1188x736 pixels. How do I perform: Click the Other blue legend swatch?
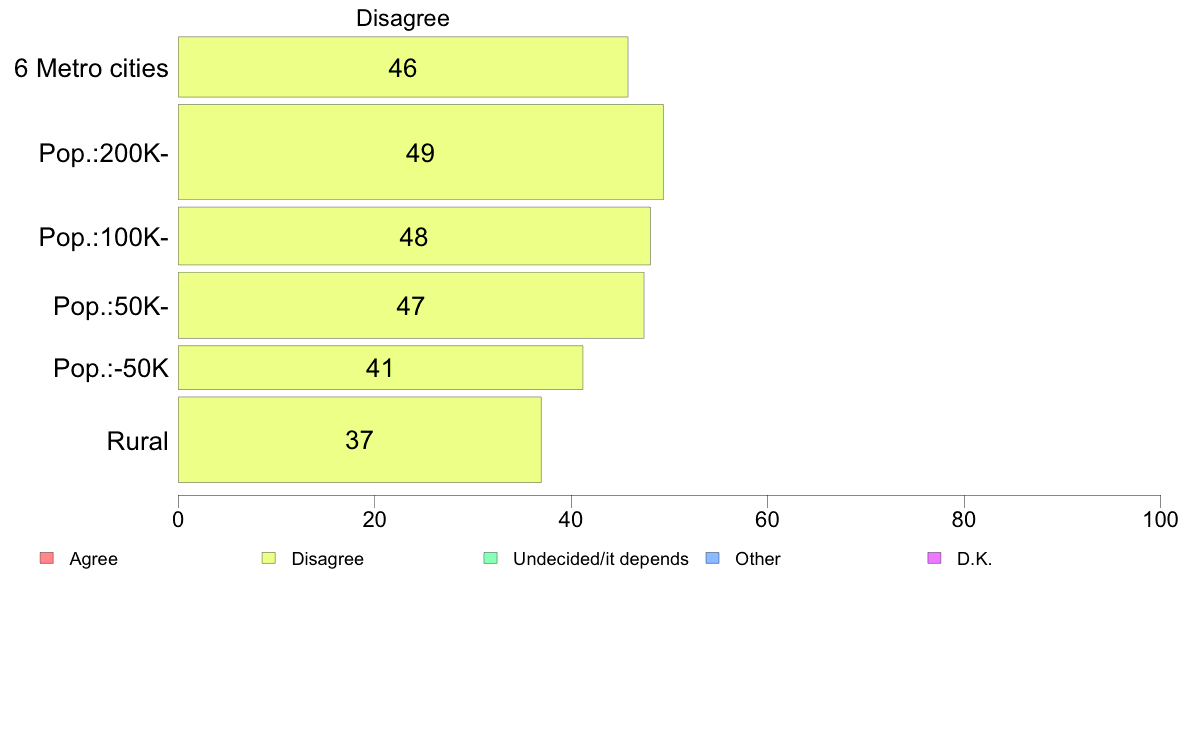[713, 559]
